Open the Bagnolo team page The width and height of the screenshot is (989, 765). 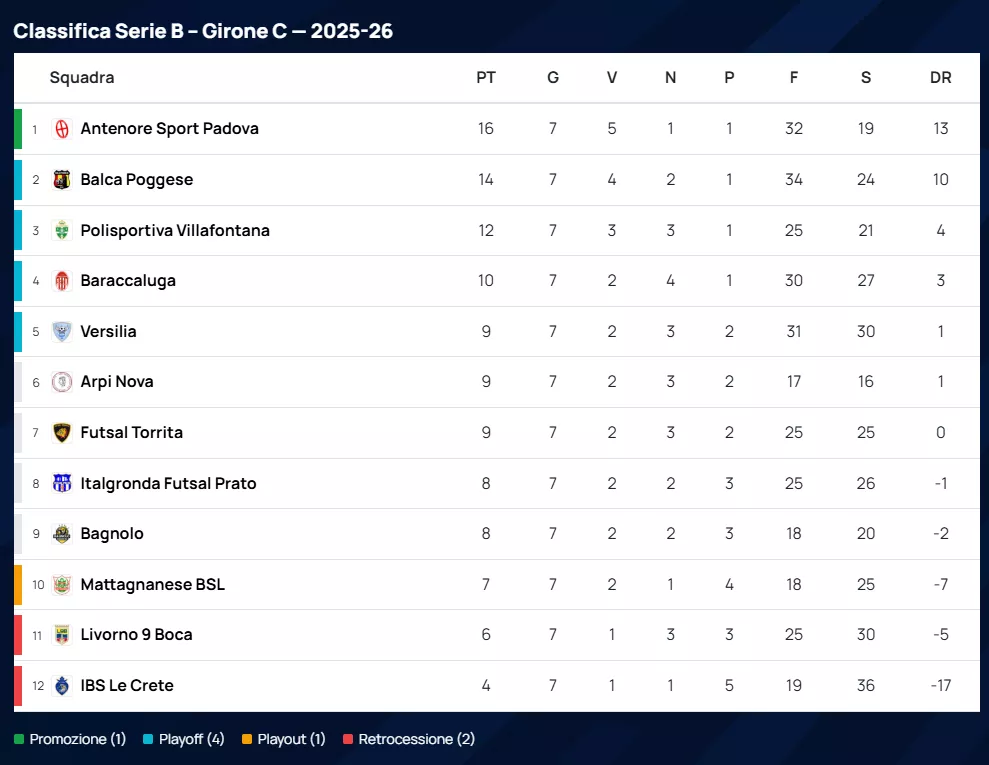click(x=112, y=534)
